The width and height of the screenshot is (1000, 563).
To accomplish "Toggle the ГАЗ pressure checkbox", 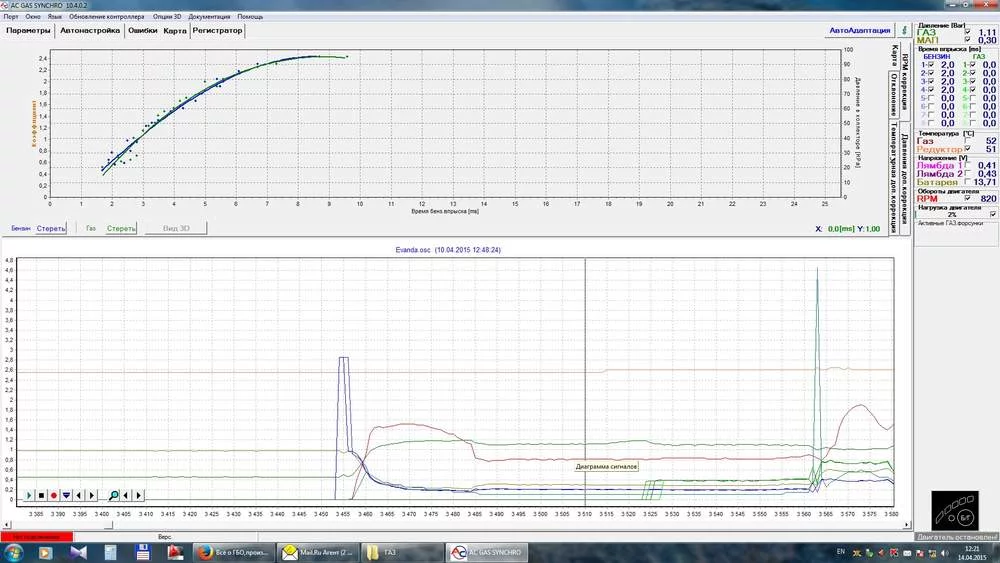I will tap(967, 32).
